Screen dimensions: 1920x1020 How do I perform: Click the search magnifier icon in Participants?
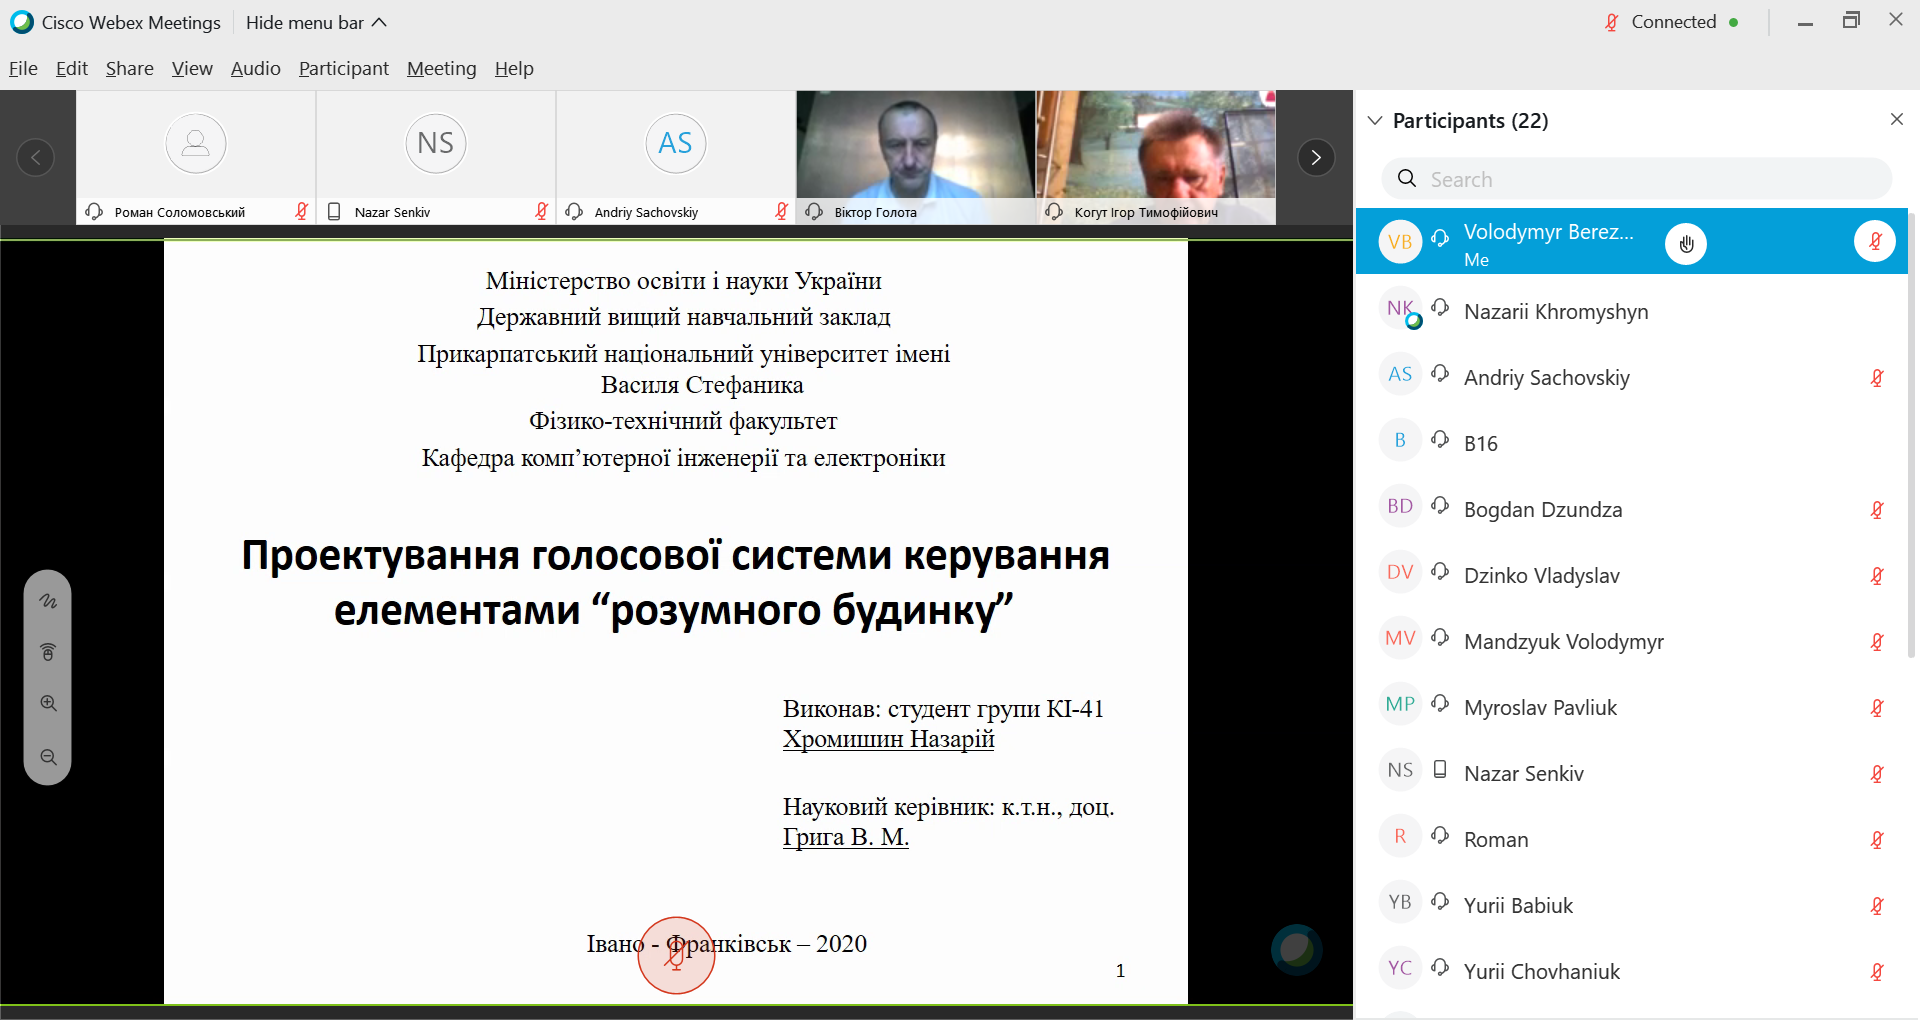coord(1407,179)
